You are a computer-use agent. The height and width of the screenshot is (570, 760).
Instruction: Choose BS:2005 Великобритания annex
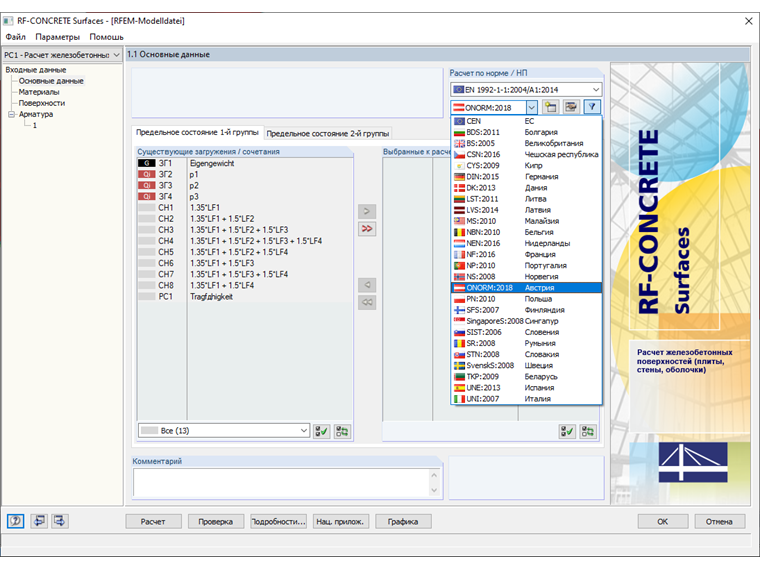point(526,143)
